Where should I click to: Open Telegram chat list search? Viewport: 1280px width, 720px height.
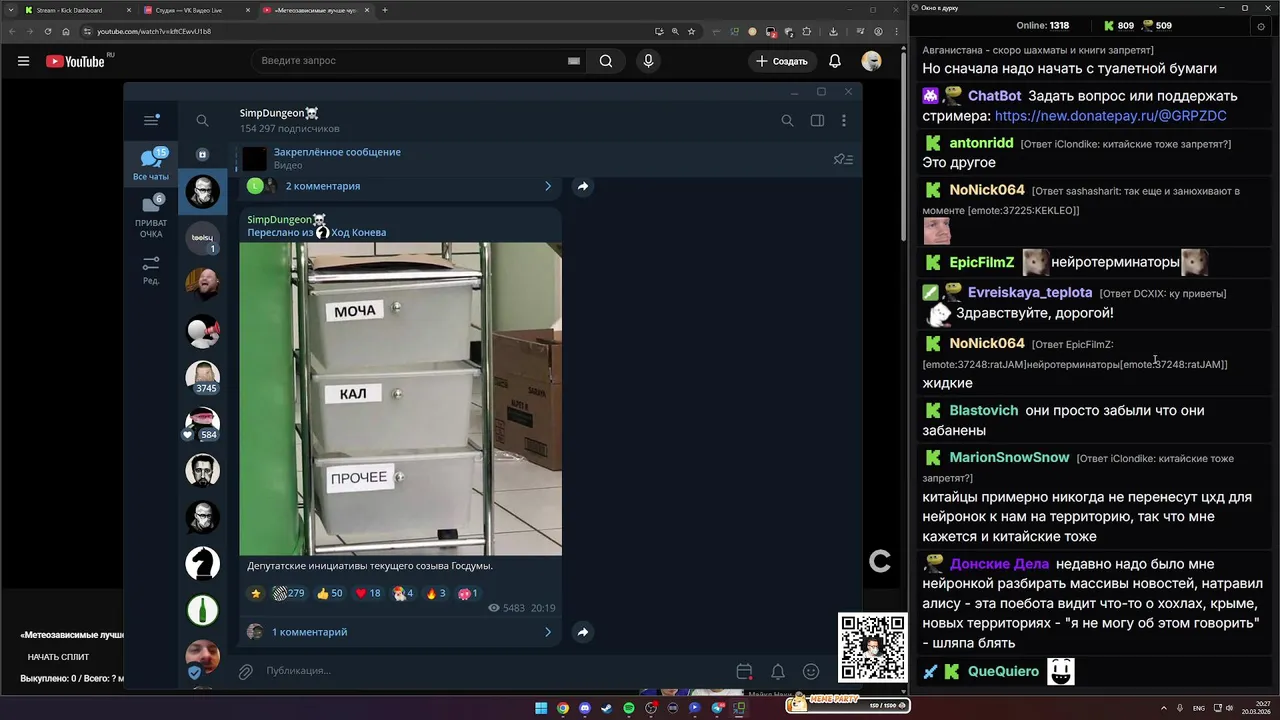pos(202,121)
